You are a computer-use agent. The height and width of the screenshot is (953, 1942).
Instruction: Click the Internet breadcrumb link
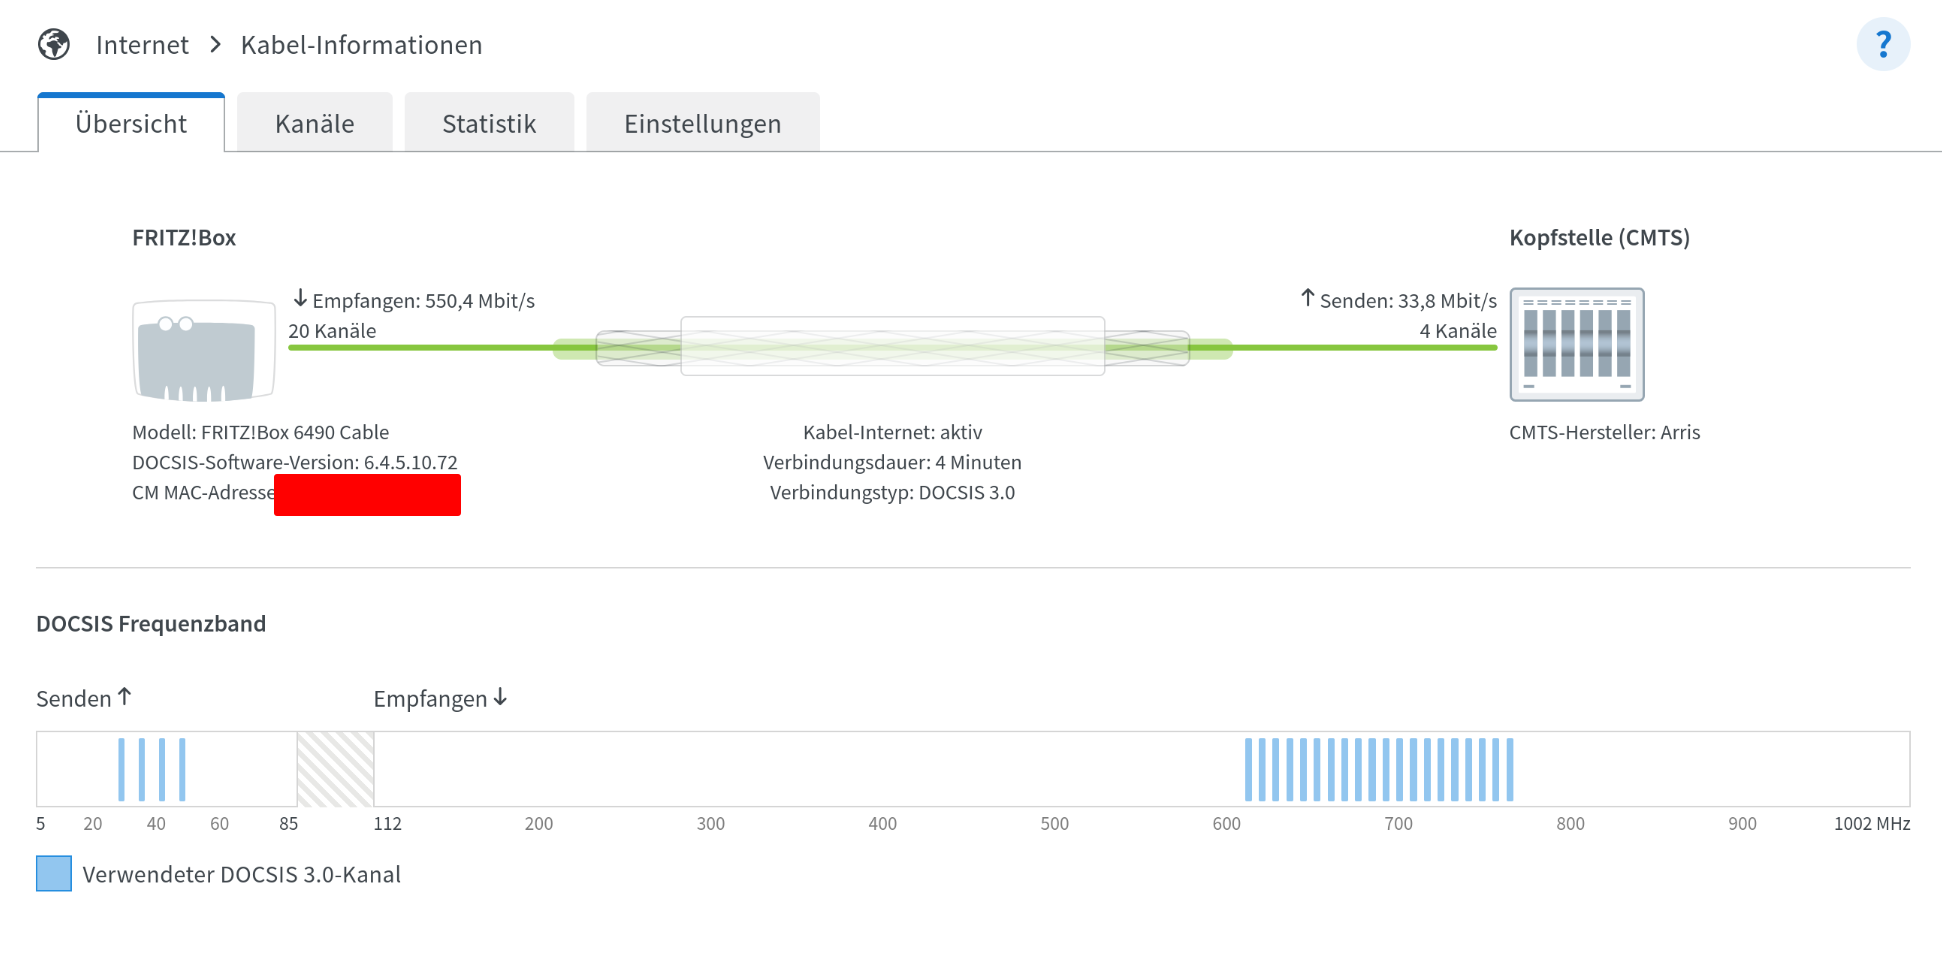[x=142, y=45]
